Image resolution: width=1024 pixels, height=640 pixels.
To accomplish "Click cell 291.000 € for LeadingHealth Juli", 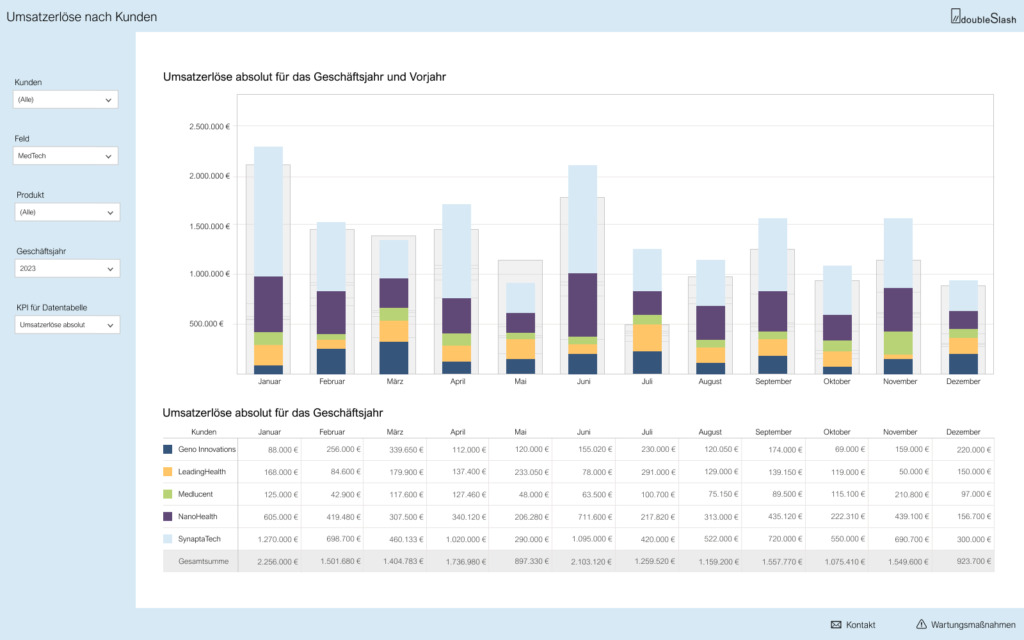I will [x=658, y=472].
